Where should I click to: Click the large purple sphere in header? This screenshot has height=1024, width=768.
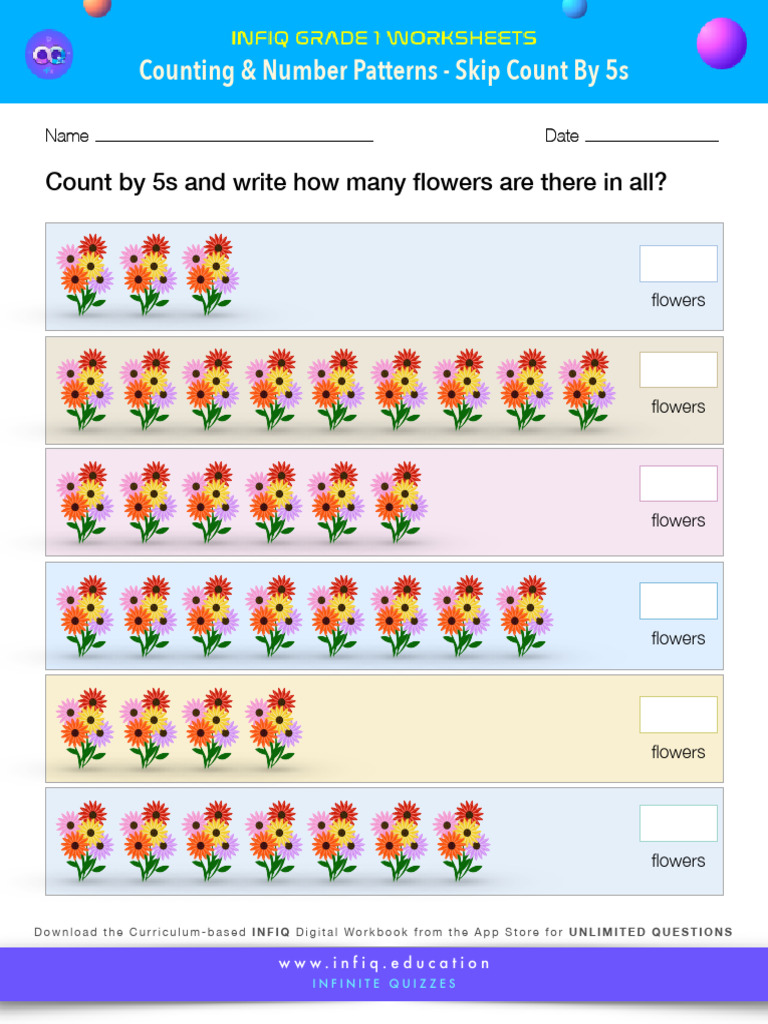tap(721, 43)
